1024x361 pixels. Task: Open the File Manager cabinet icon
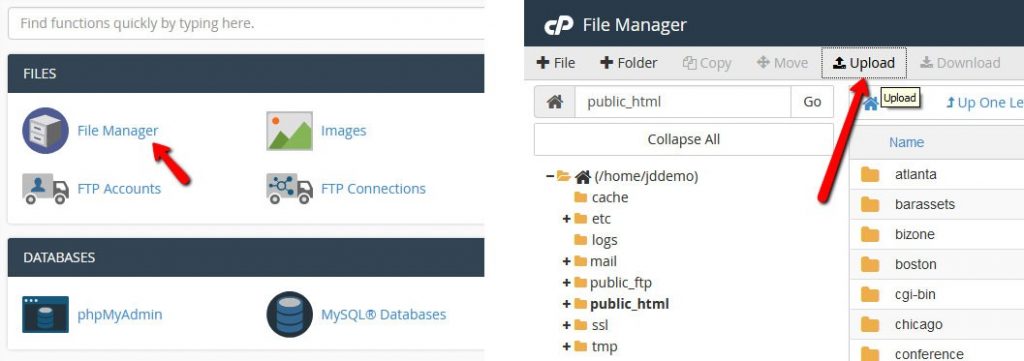coord(45,131)
